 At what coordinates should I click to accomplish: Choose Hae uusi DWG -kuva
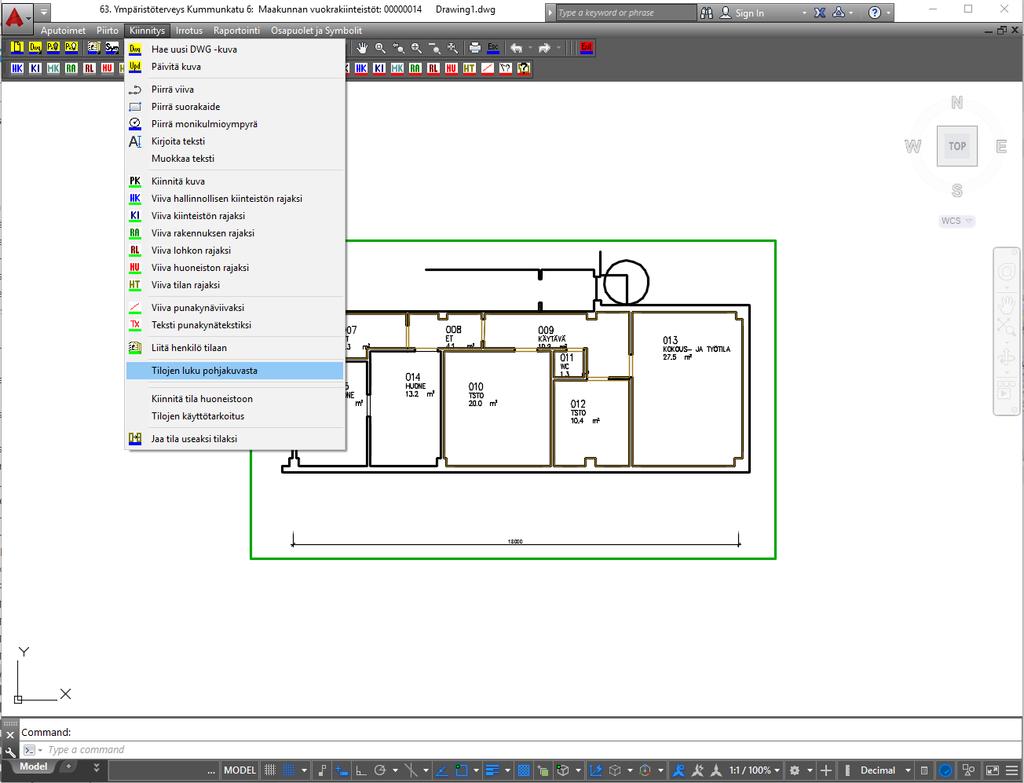(x=234, y=49)
